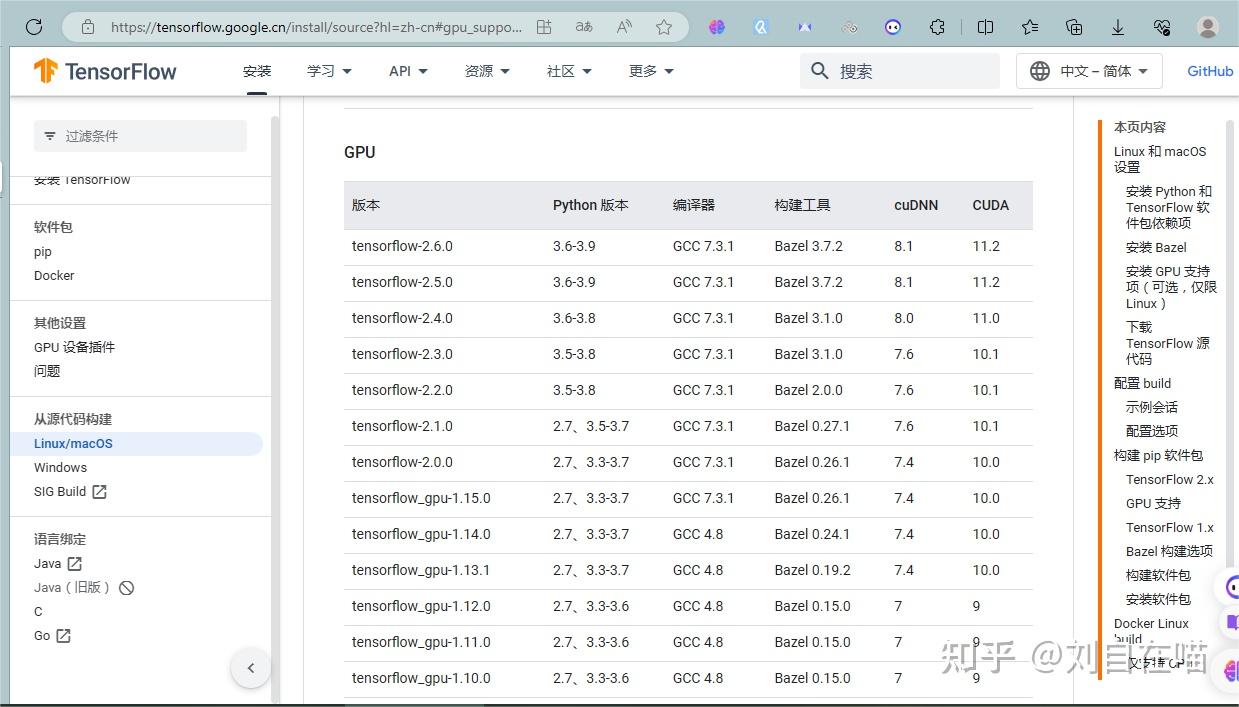Reload the current page
This screenshot has width=1239, height=707.
click(x=33, y=27)
